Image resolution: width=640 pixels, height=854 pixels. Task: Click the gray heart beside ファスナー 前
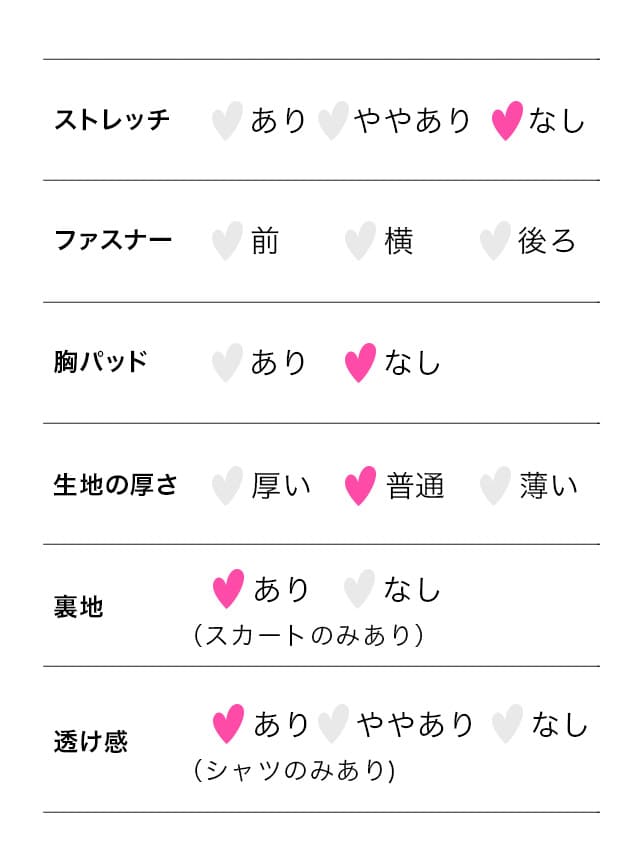(x=227, y=242)
